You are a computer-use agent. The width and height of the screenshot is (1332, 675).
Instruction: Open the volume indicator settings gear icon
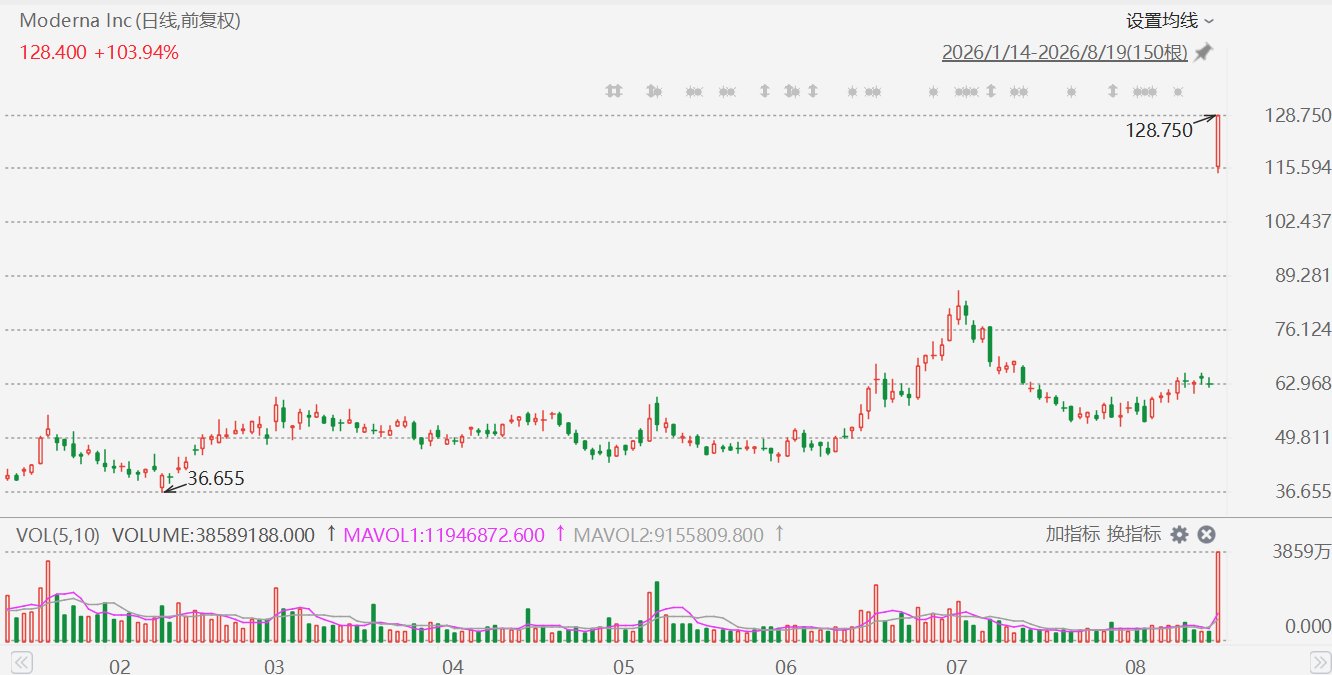pos(1180,535)
